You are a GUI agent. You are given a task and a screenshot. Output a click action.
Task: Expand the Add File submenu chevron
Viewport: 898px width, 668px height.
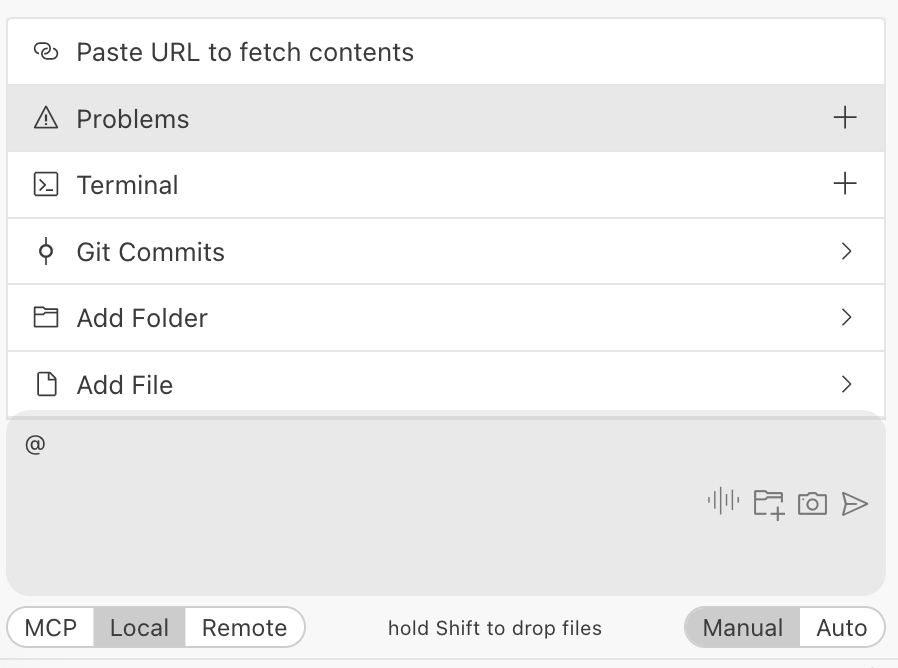(846, 384)
